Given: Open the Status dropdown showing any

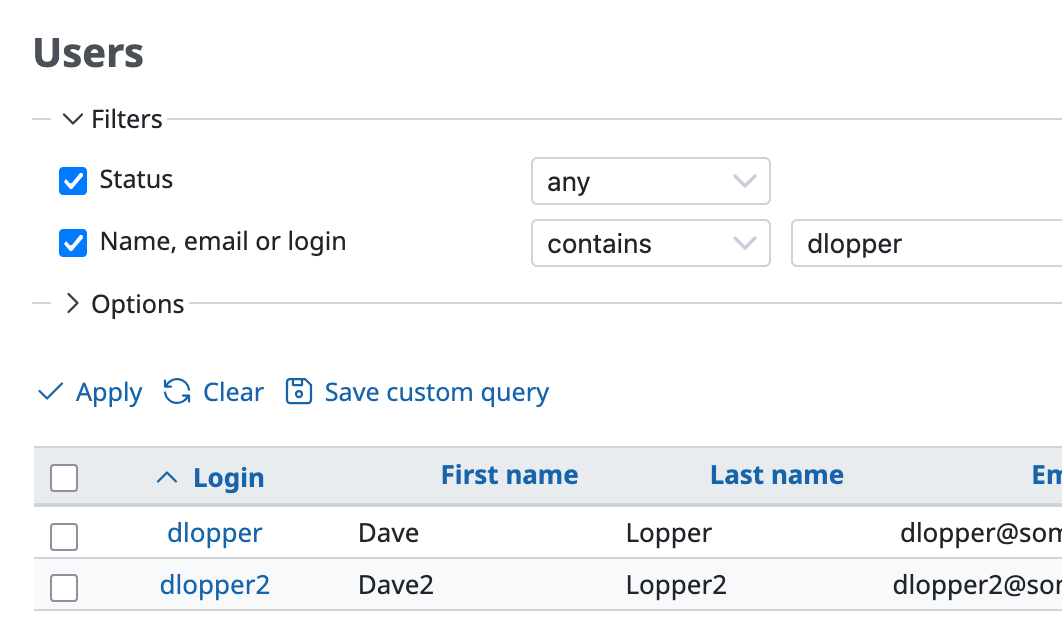Looking at the screenshot, I should [650, 182].
